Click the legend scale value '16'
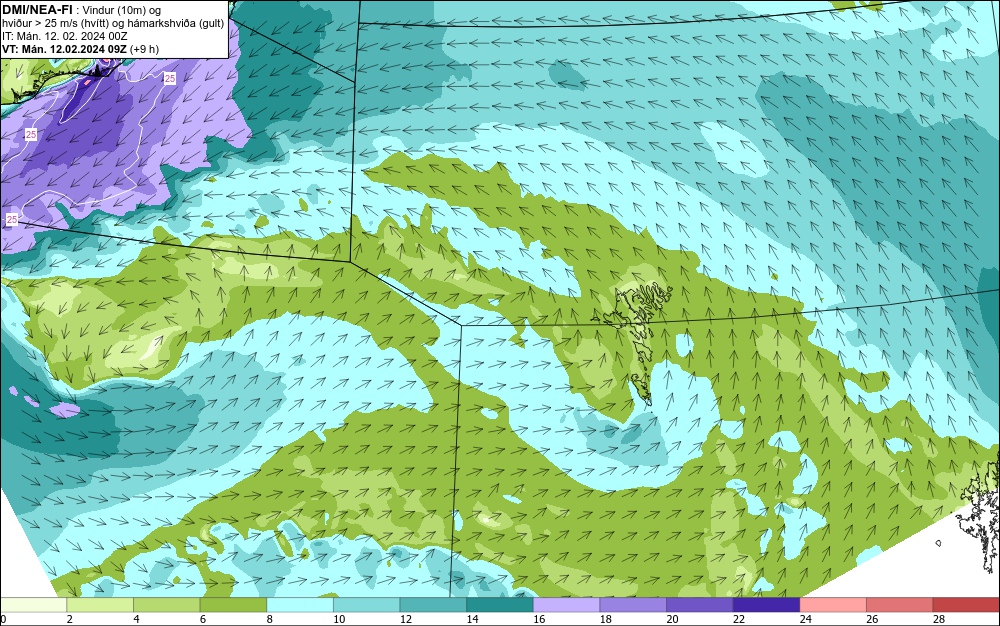This screenshot has width=1000, height=626. pos(539,619)
